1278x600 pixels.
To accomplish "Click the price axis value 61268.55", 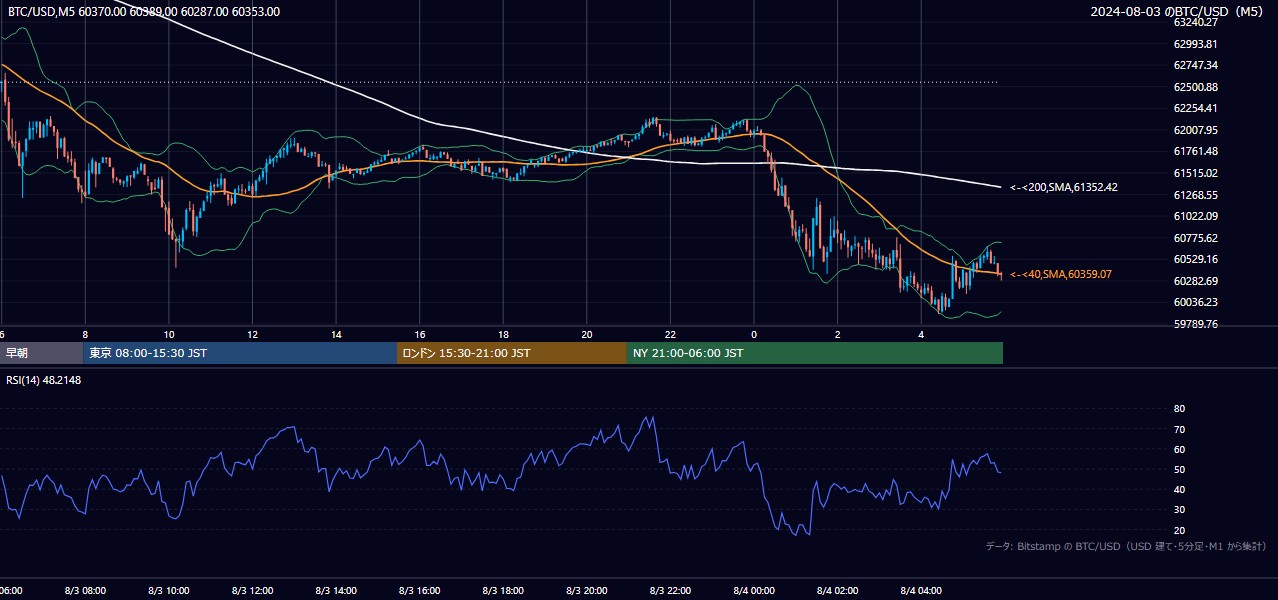I will 1195,195.
